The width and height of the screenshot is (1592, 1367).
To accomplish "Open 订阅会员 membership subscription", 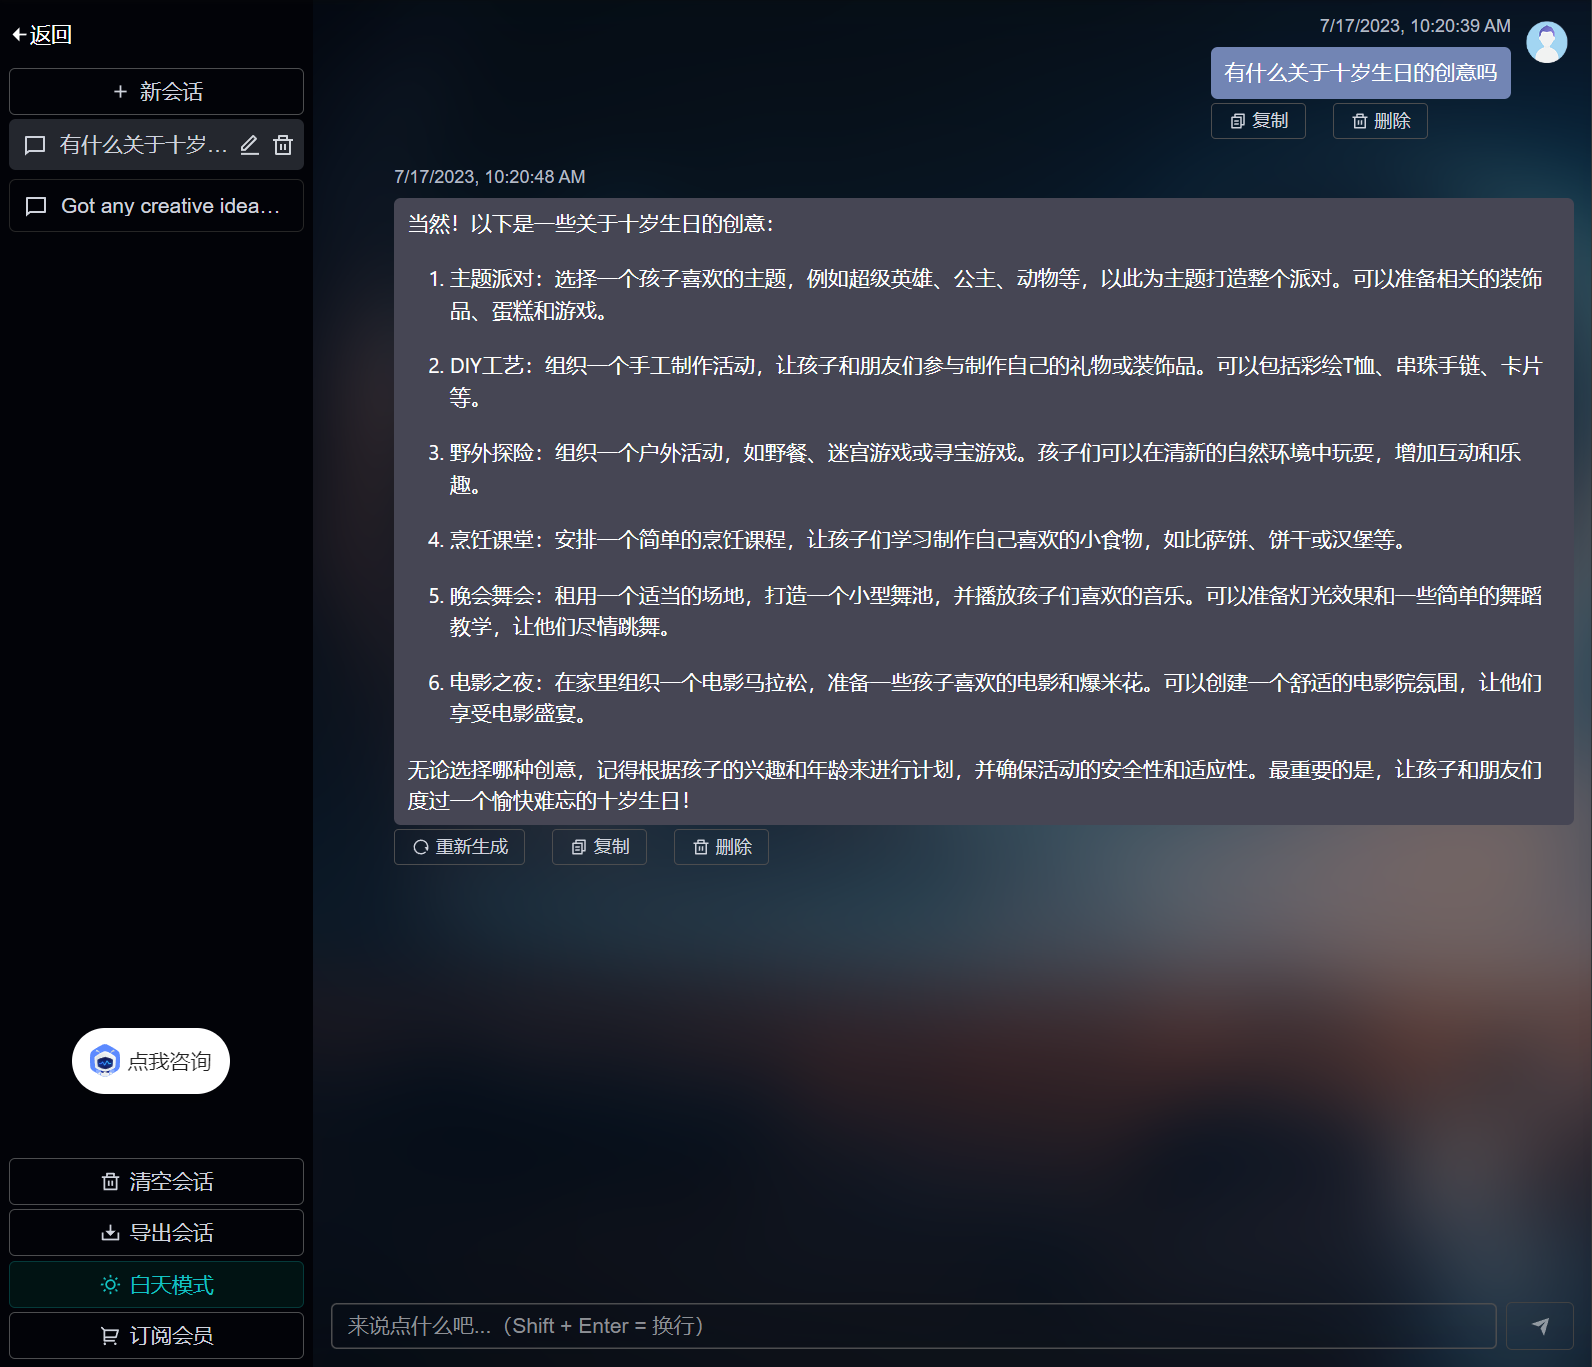I will (156, 1336).
